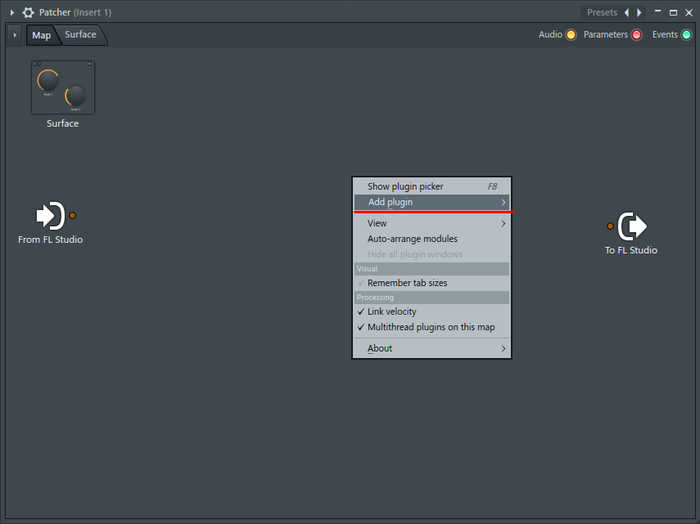The height and width of the screenshot is (524, 700).
Task: Click Knob 2 on the Surface module
Action: (76, 96)
